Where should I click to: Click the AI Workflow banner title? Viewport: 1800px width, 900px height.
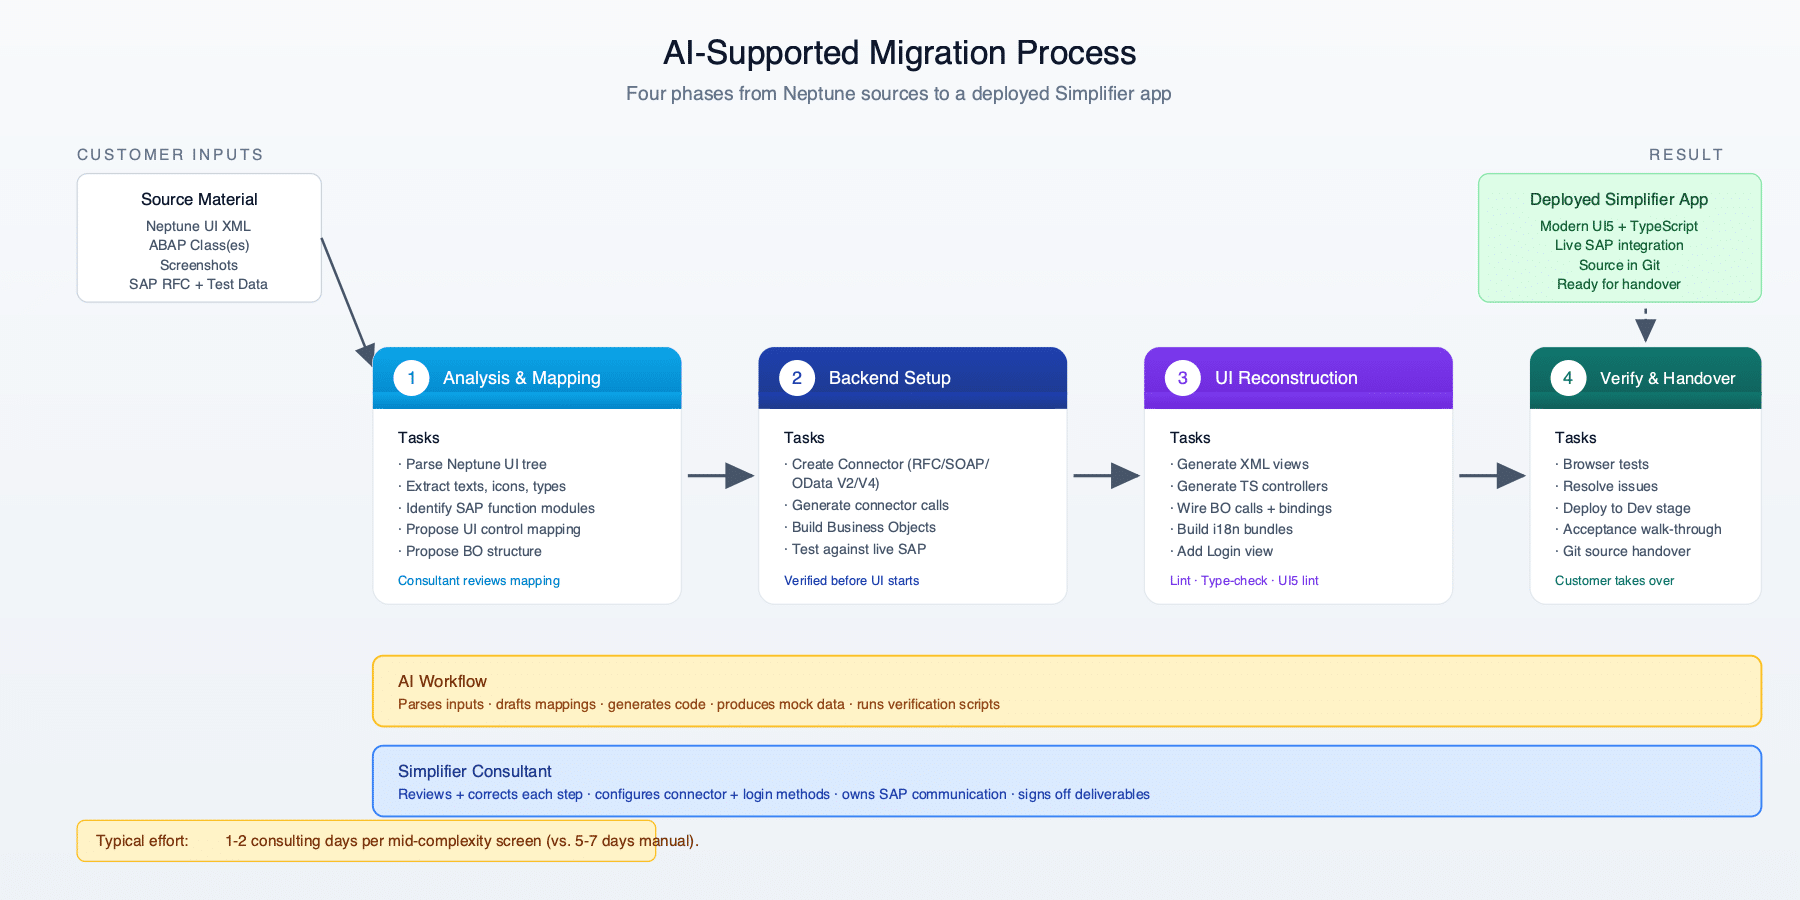[x=442, y=681]
